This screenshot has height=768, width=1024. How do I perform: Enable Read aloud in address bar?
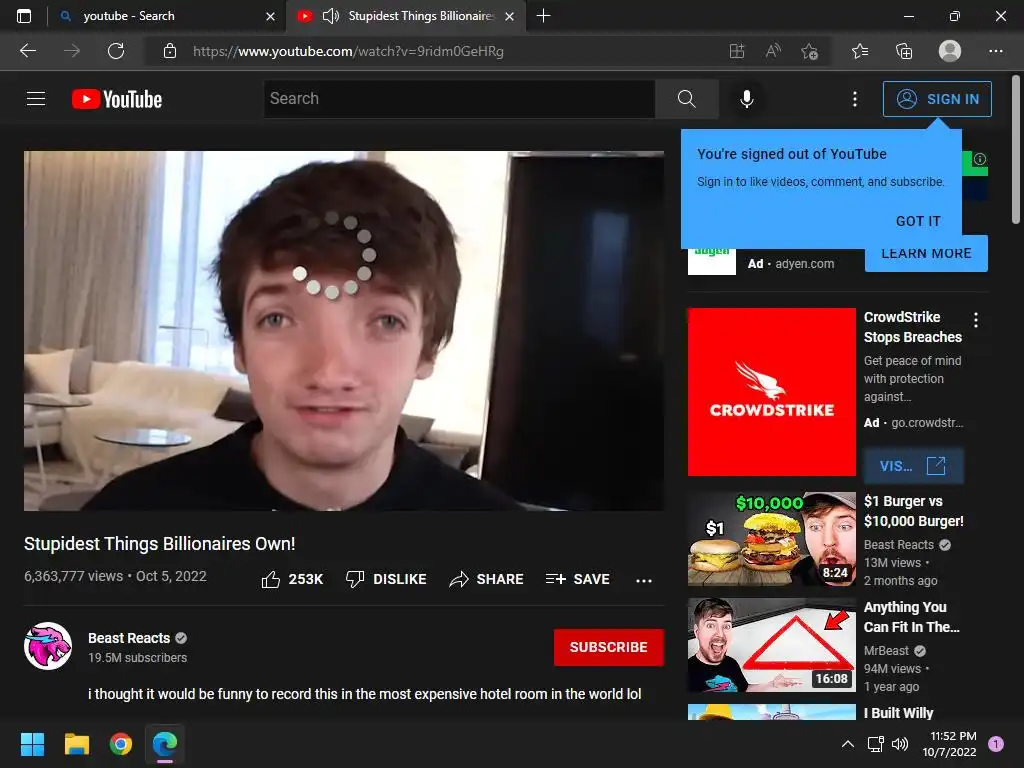[x=773, y=51]
